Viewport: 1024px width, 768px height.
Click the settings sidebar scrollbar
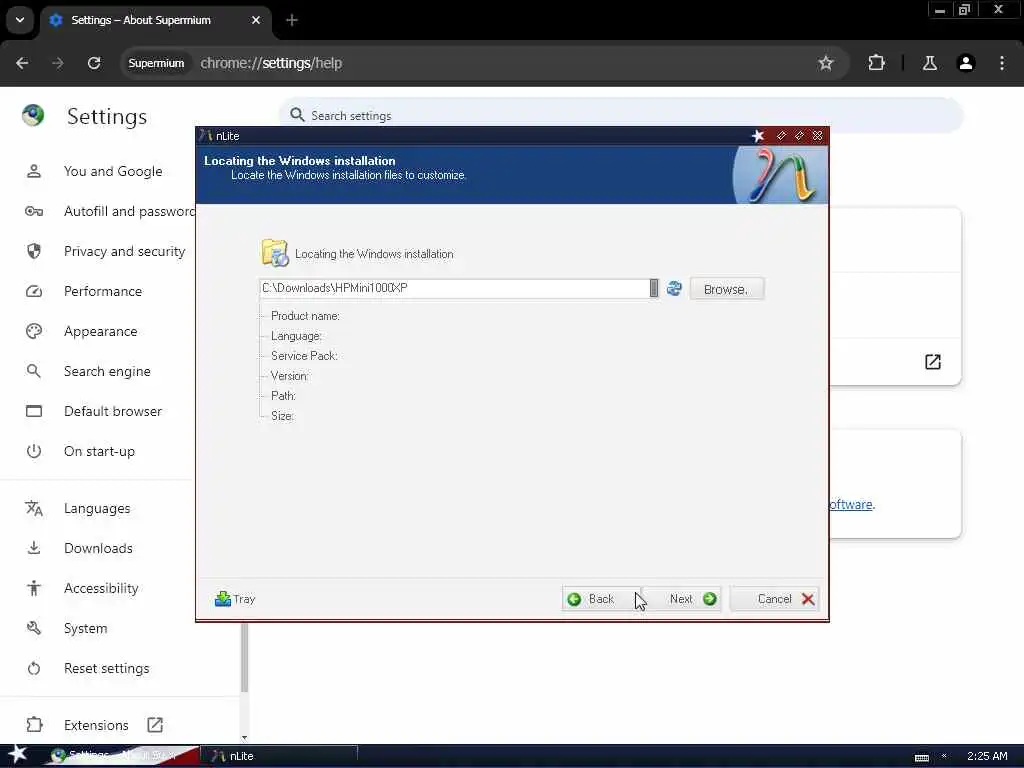click(244, 657)
